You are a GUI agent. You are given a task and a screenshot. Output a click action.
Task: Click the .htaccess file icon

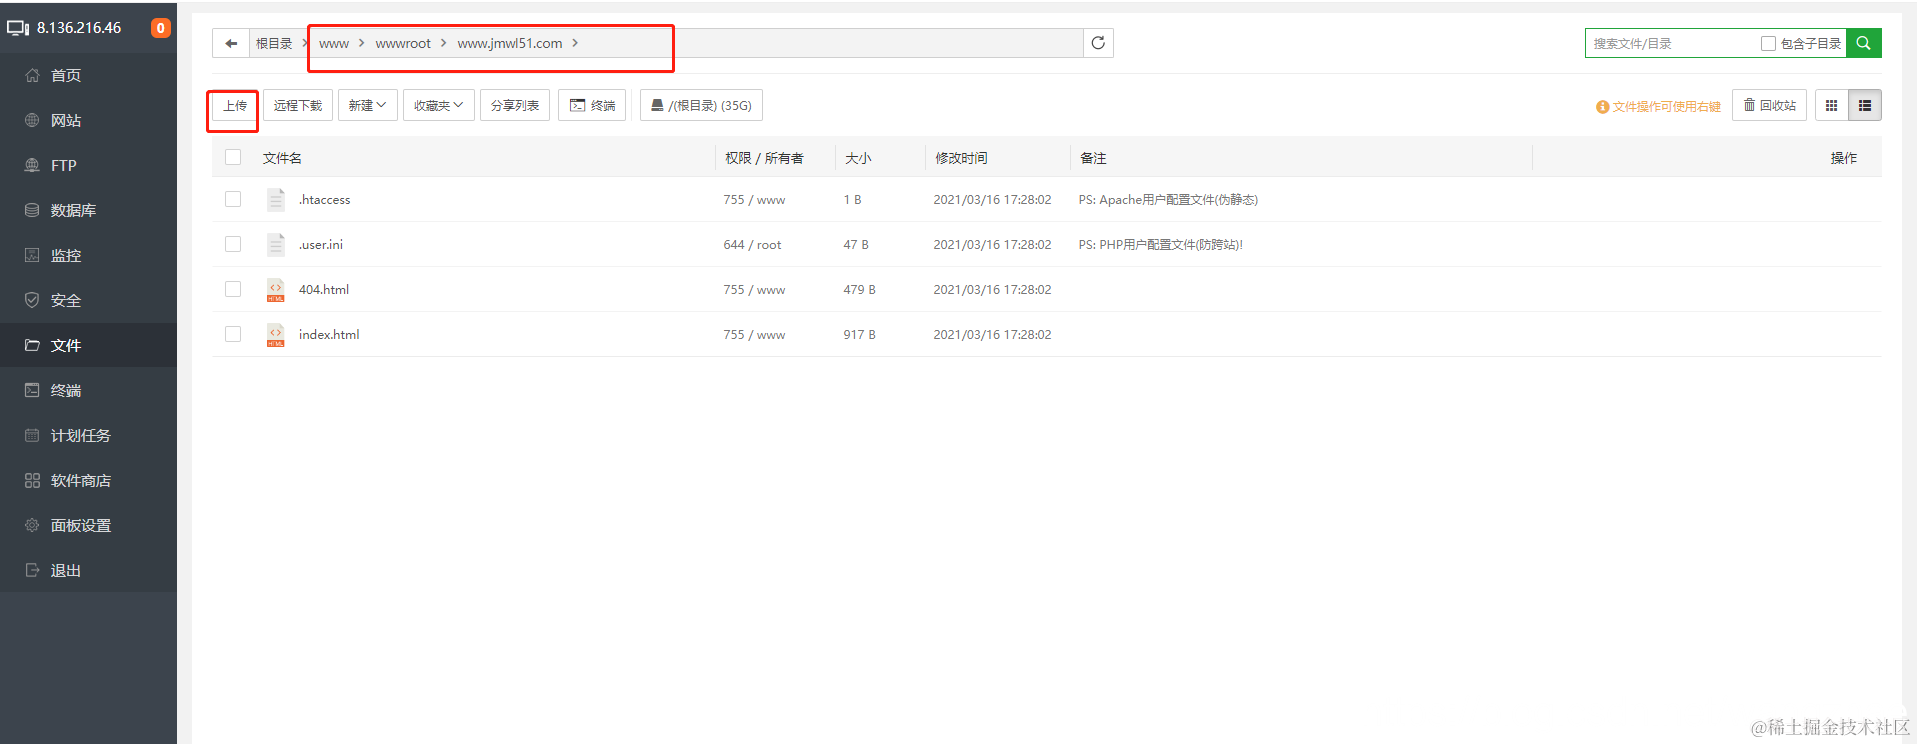point(276,200)
